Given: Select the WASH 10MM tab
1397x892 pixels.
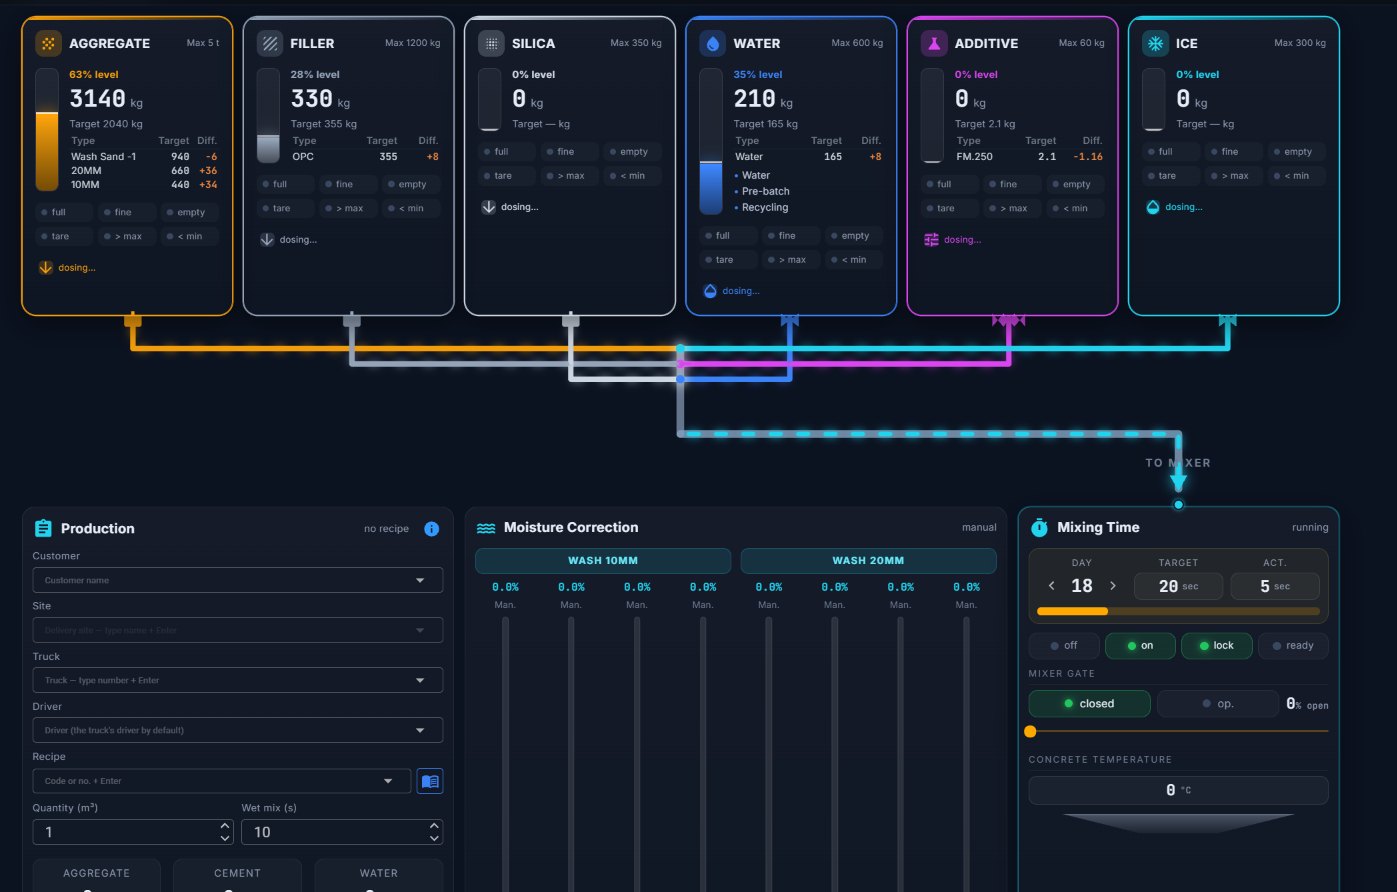Looking at the screenshot, I should point(603,560).
